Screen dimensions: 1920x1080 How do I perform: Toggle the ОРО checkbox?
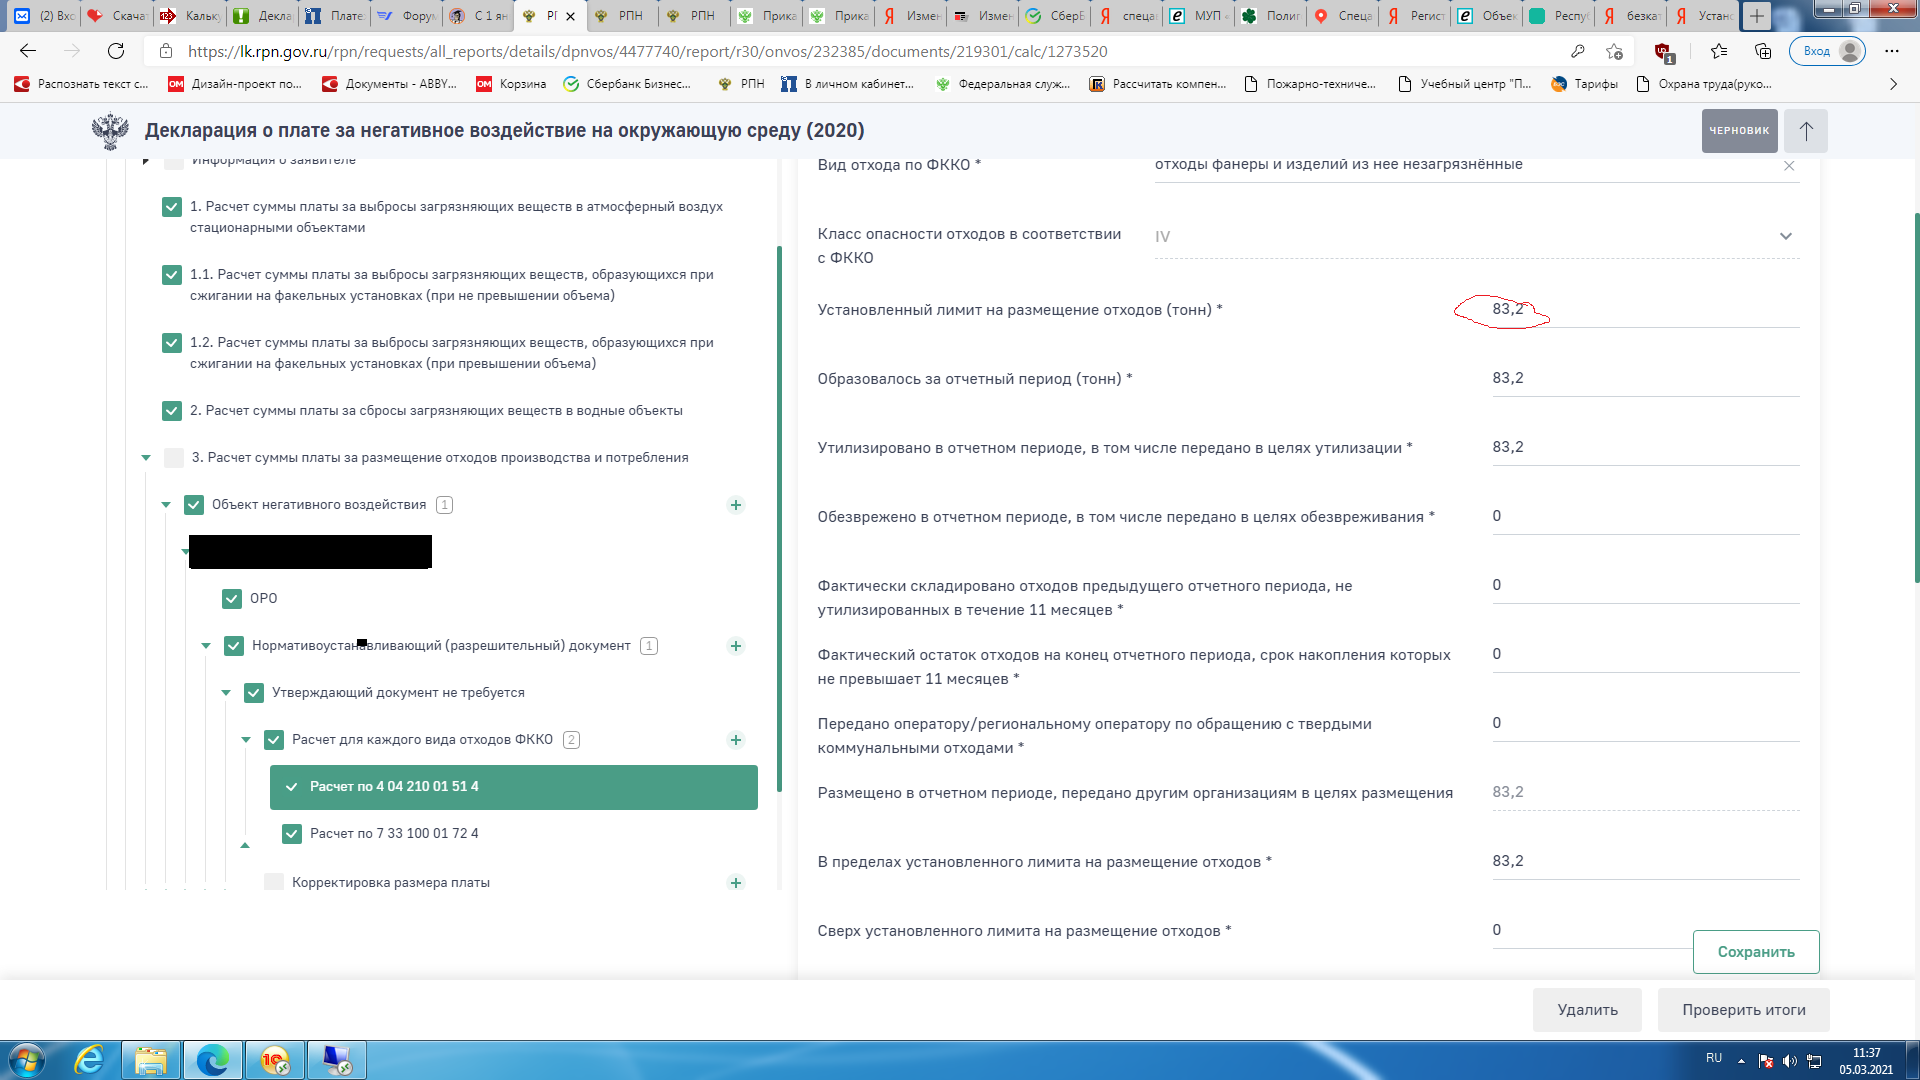click(232, 599)
